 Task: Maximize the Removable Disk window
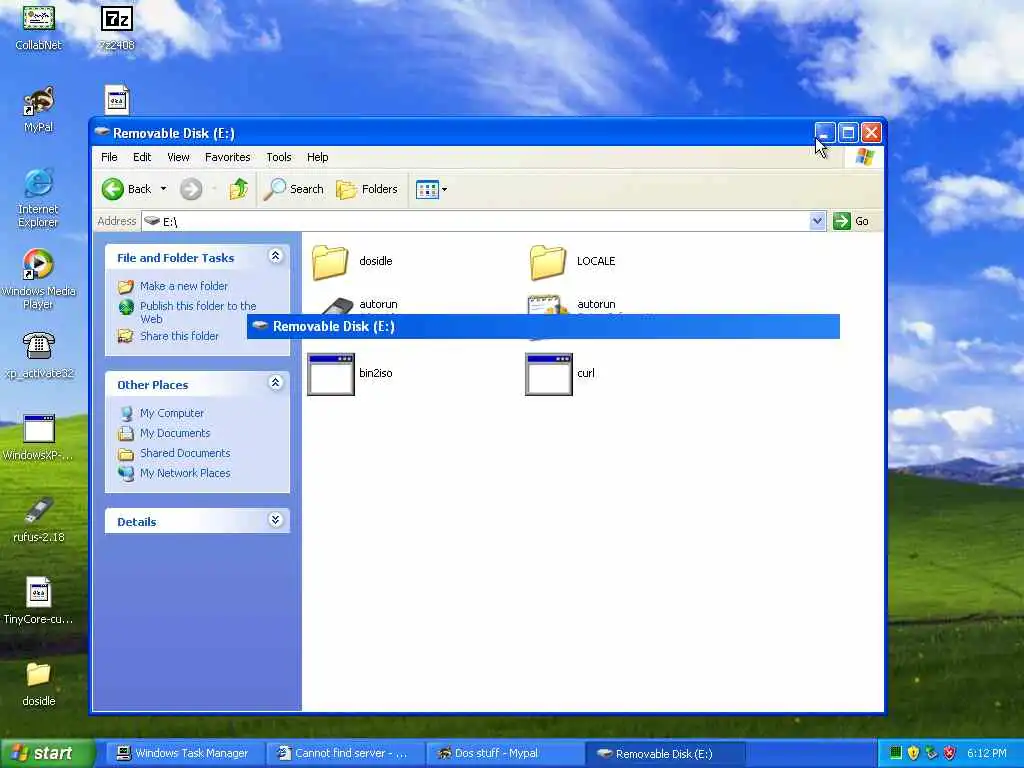pos(848,133)
